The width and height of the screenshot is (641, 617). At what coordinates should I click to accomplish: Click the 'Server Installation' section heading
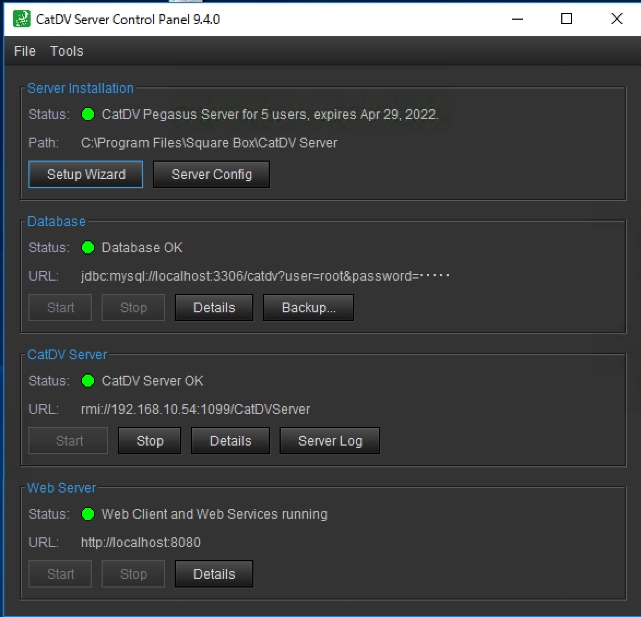point(81,88)
